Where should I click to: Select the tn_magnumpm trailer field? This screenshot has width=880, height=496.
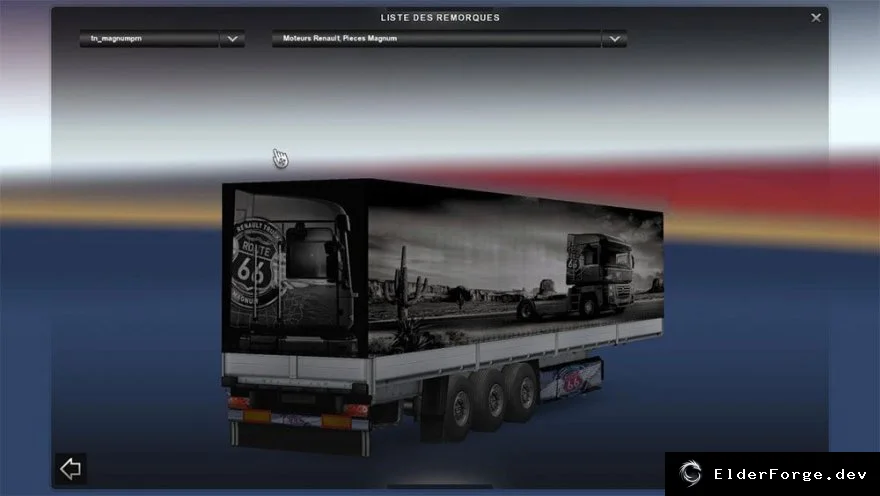click(149, 39)
